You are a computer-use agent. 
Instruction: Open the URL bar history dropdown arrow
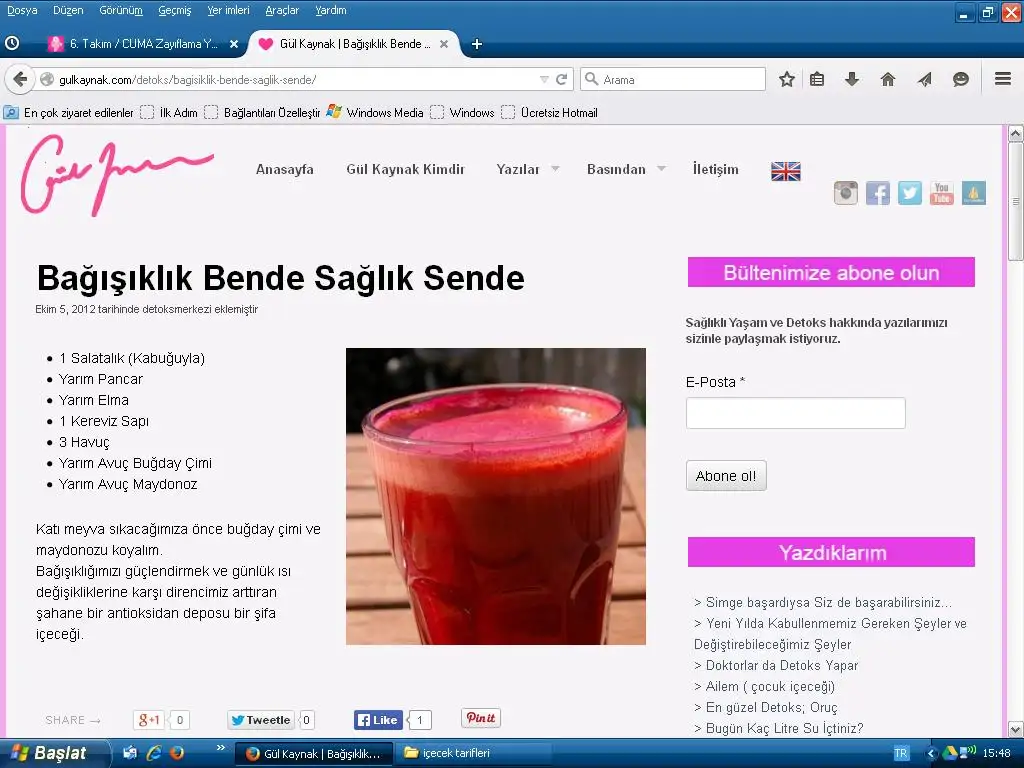(x=544, y=79)
